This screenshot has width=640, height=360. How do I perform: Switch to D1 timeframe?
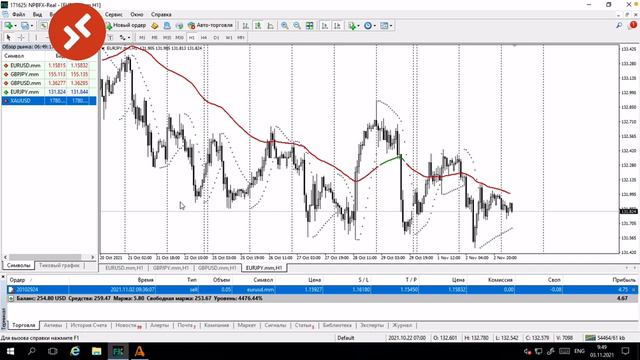pyautogui.click(x=216, y=38)
